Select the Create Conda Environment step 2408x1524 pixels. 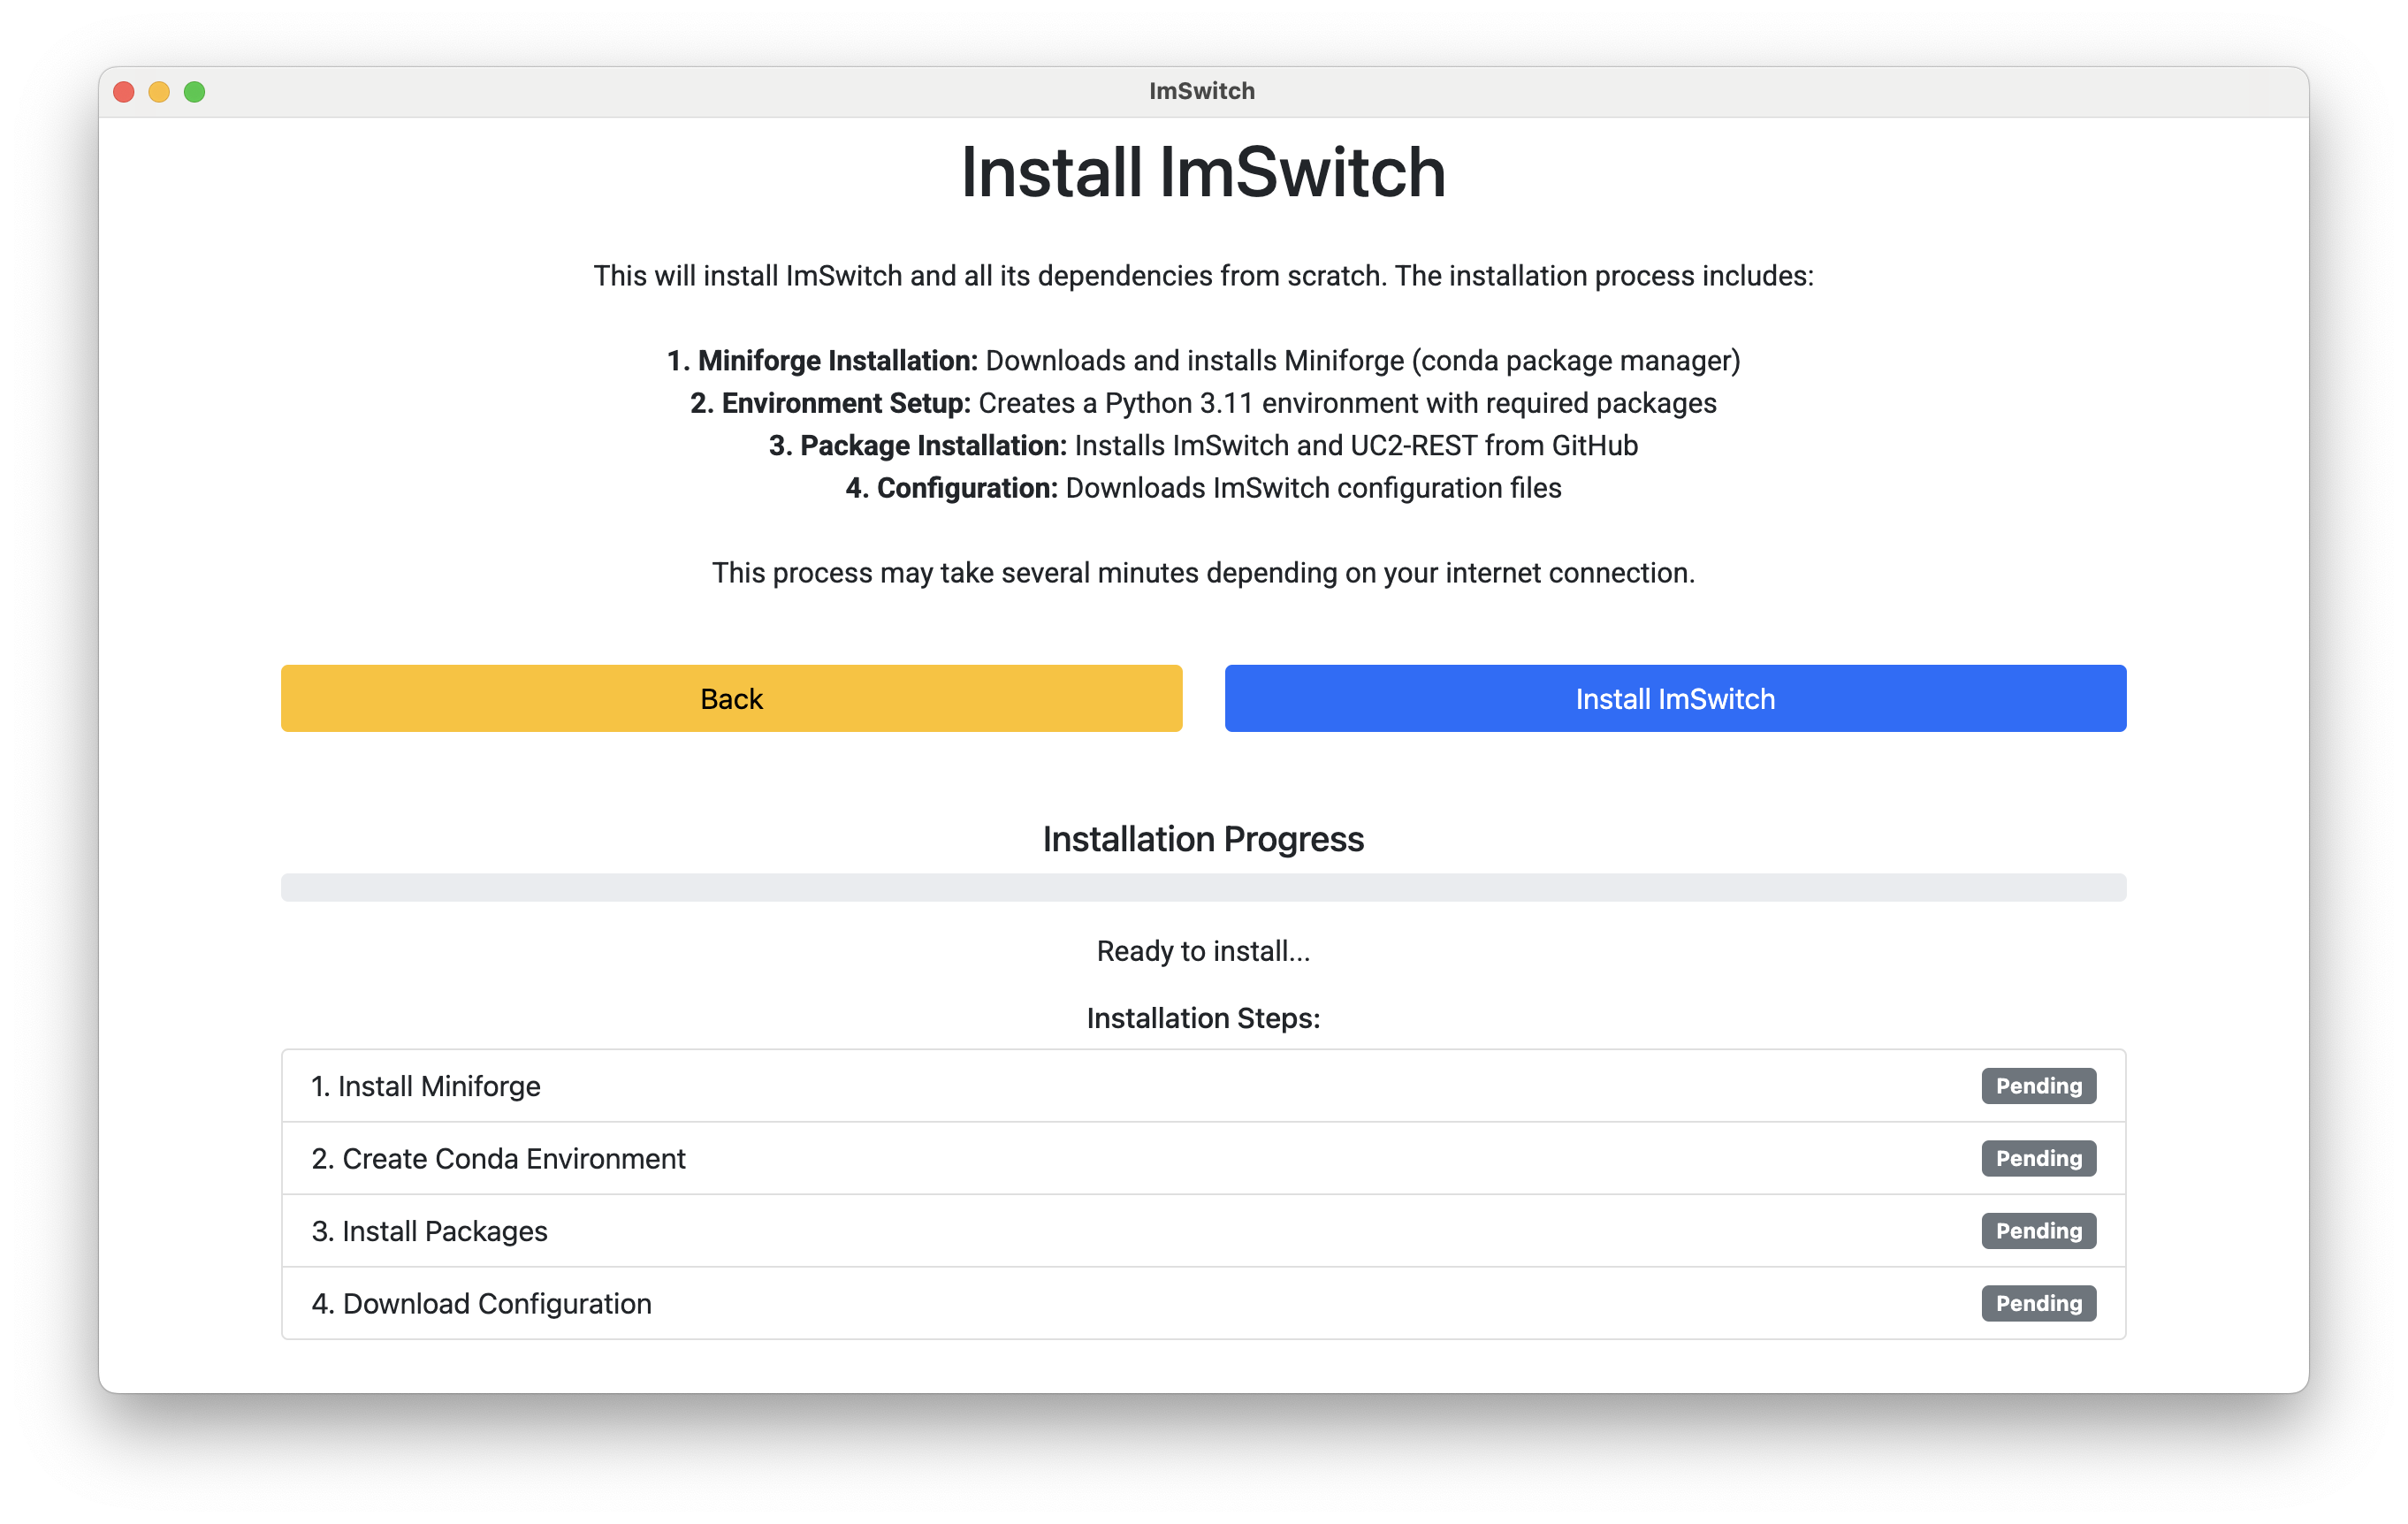[x=1203, y=1158]
